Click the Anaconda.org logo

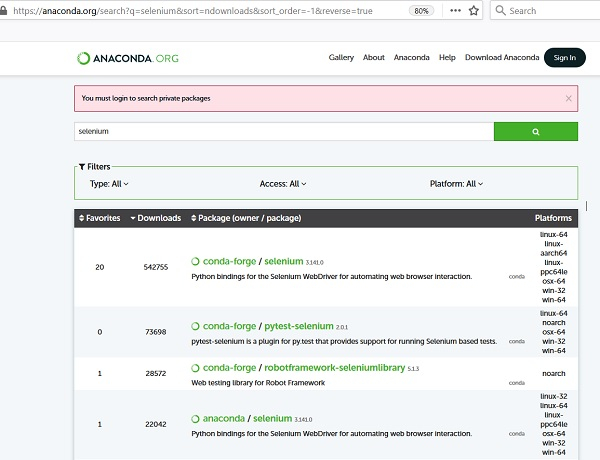(x=128, y=58)
